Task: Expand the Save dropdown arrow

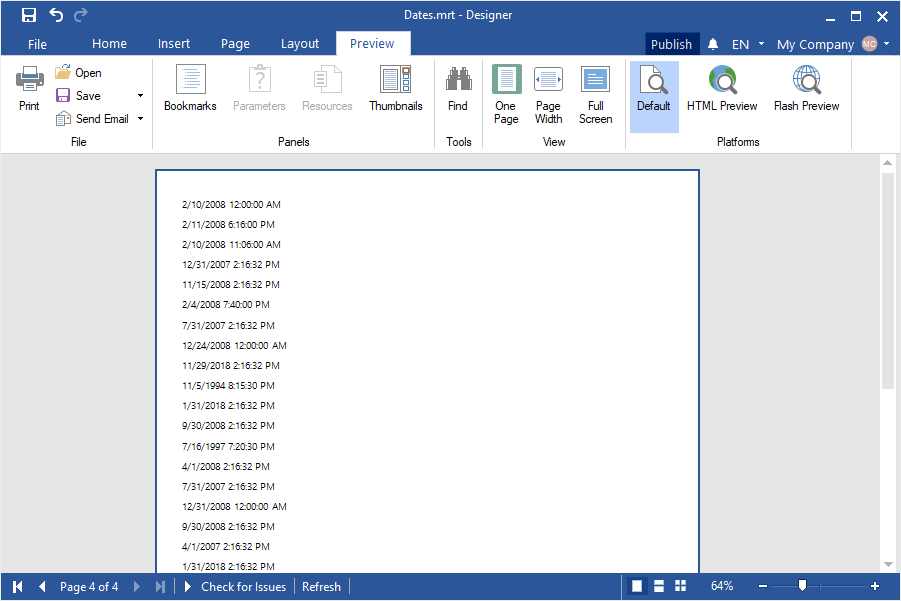Action: click(140, 96)
